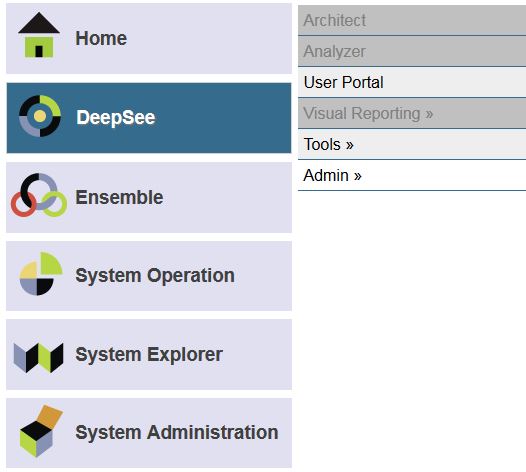Viewport: 526px width, 472px height.
Task: Click the Ensemble interlocking rings icon
Action: (39, 195)
